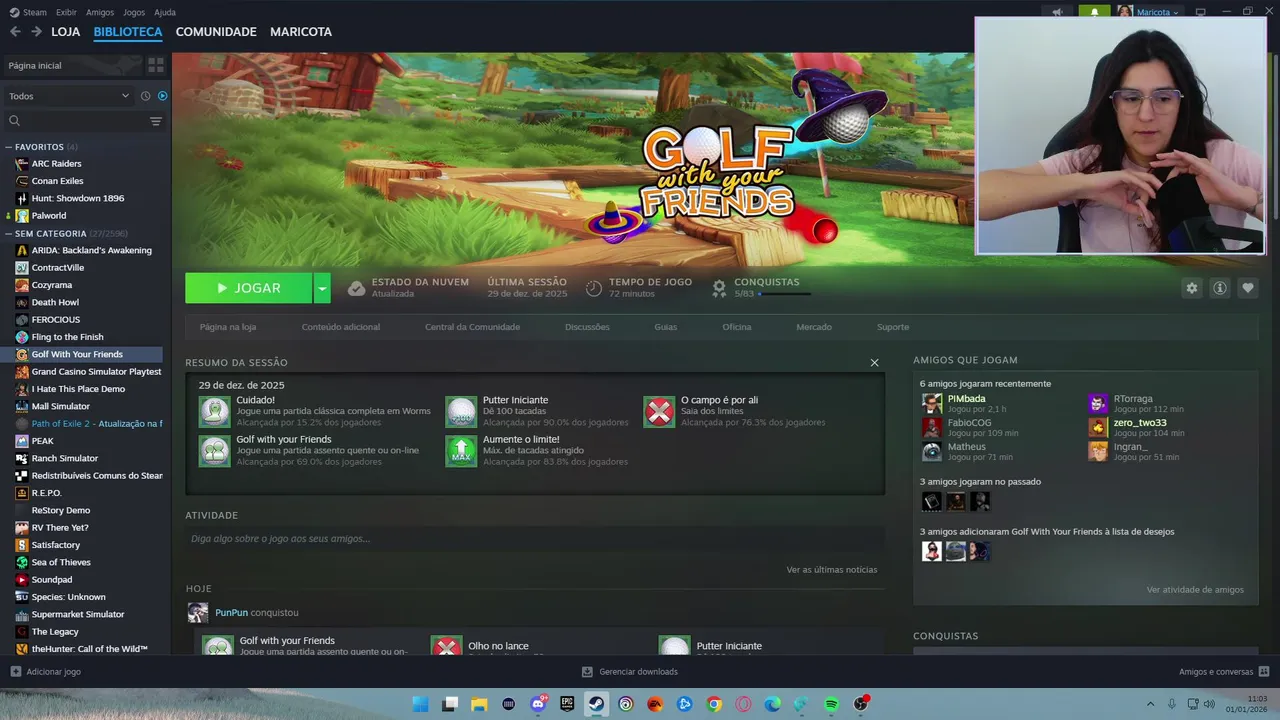Open the conquistas achievements gear icon
1280x720 pixels.
point(718,288)
